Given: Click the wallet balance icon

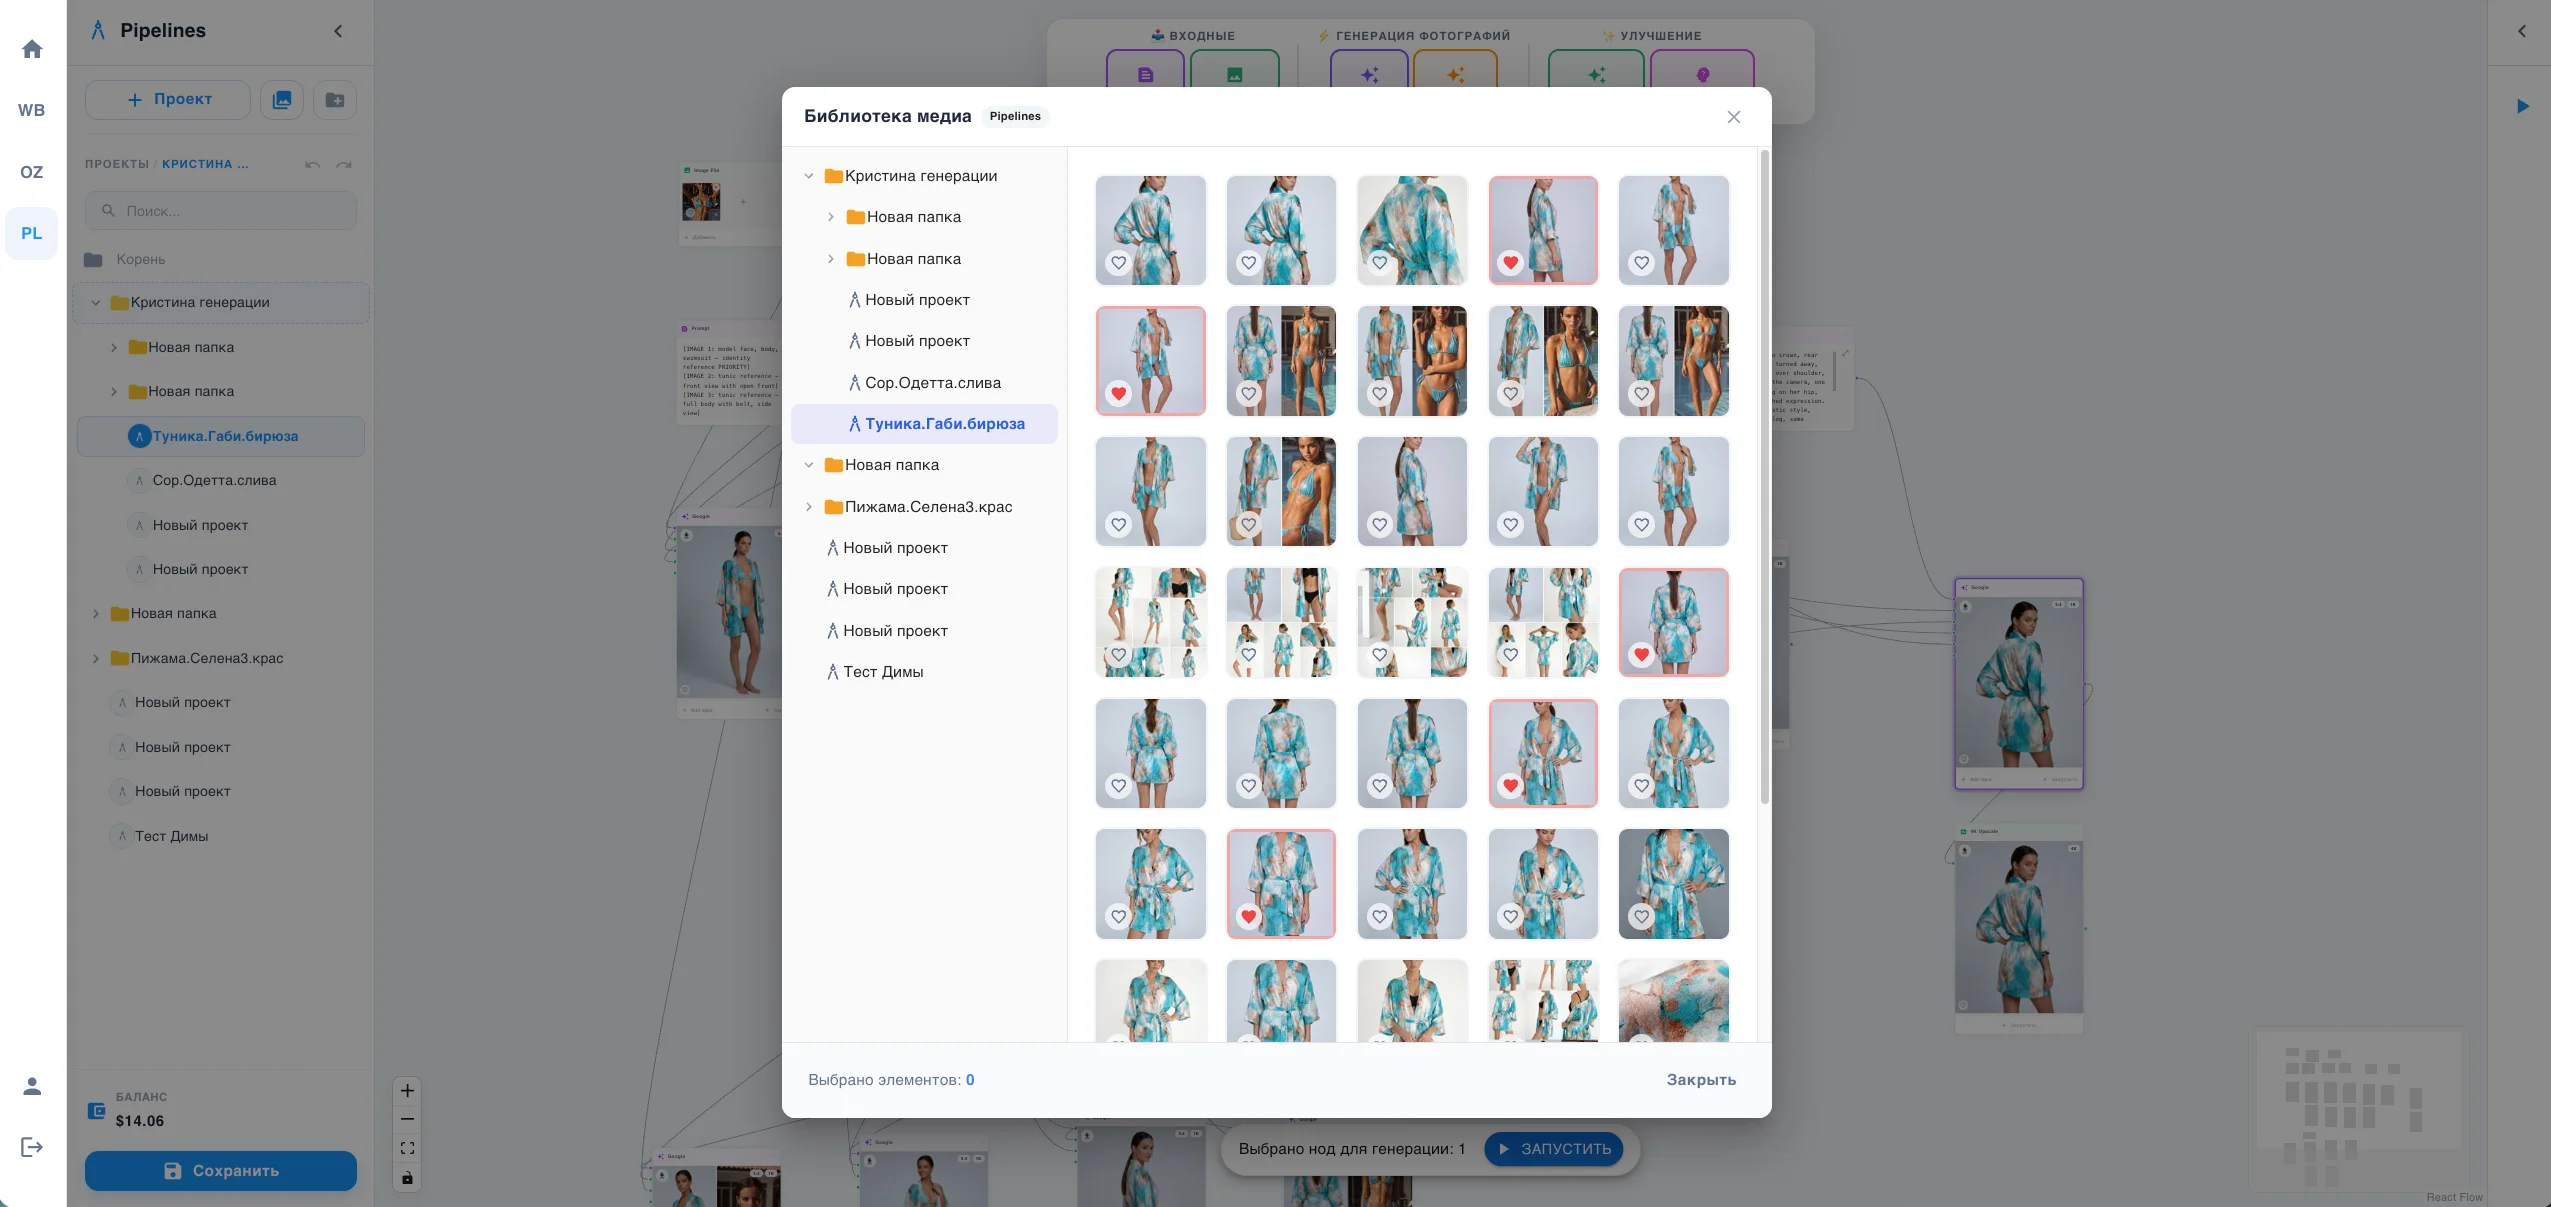Looking at the screenshot, I should 97,1110.
